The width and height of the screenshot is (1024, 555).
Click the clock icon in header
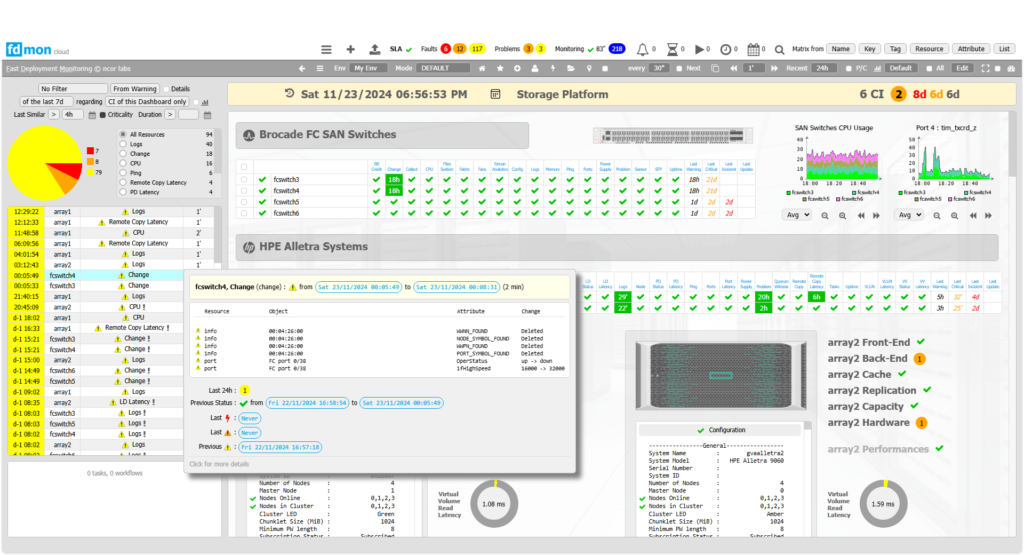[x=726, y=49]
